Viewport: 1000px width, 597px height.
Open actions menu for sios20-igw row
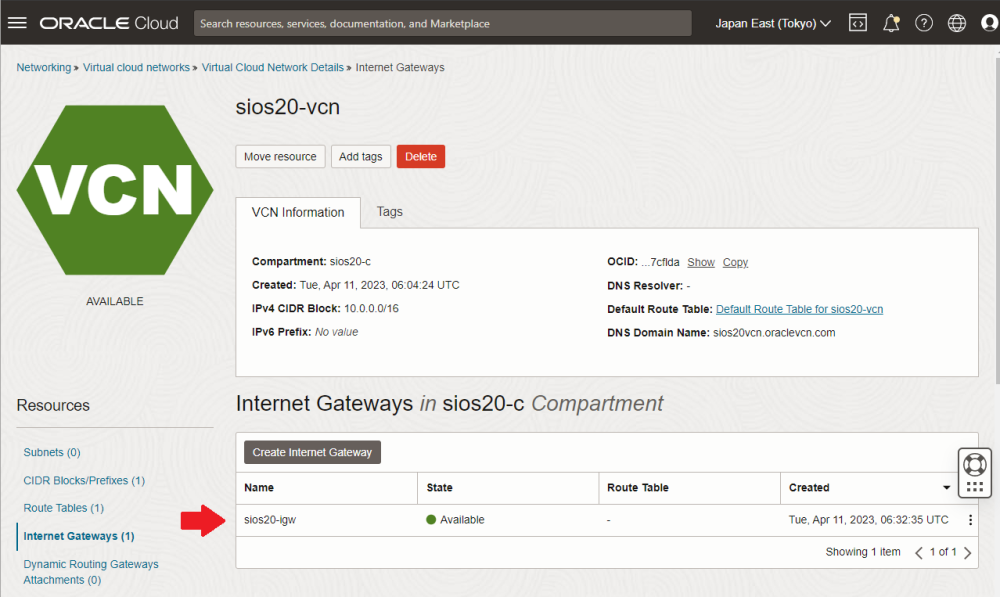(x=970, y=520)
